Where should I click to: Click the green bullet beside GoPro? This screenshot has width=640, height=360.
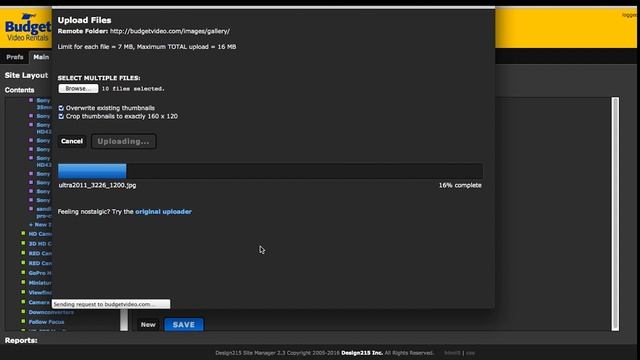pos(23,272)
